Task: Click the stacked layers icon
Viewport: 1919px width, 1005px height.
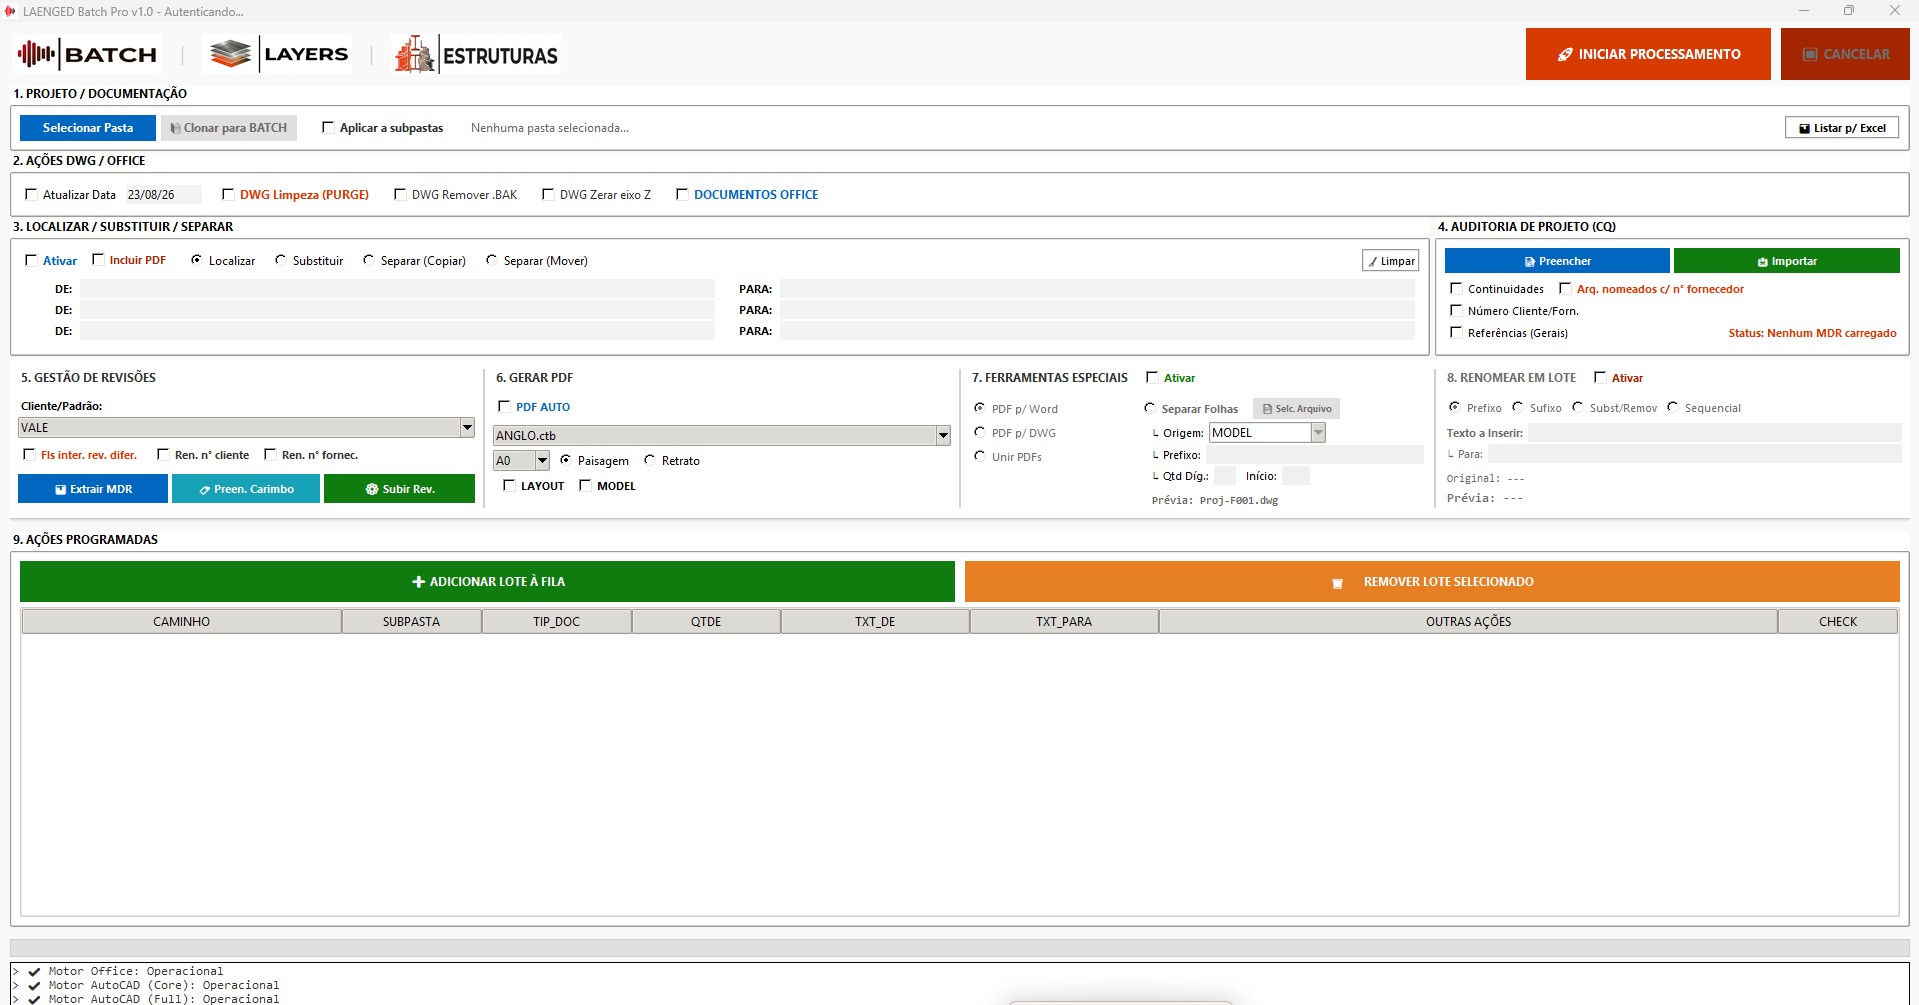Action: 230,54
